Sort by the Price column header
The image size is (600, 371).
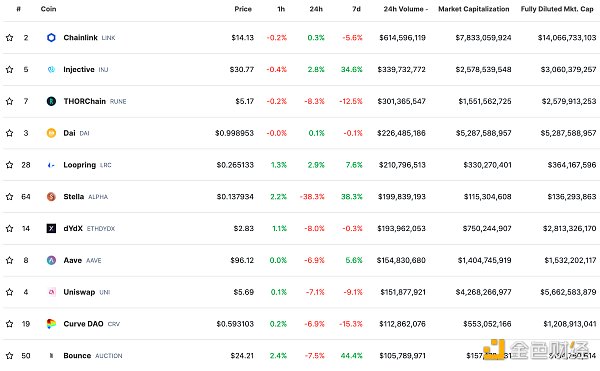(x=243, y=9)
